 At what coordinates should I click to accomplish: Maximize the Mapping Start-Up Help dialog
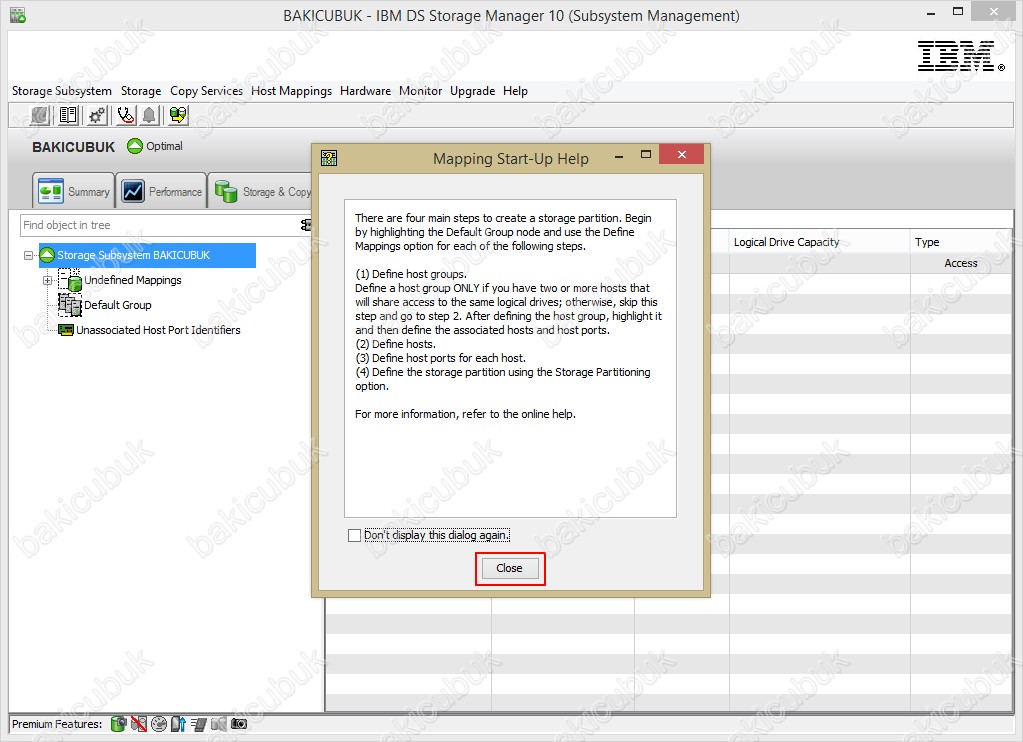tap(646, 155)
